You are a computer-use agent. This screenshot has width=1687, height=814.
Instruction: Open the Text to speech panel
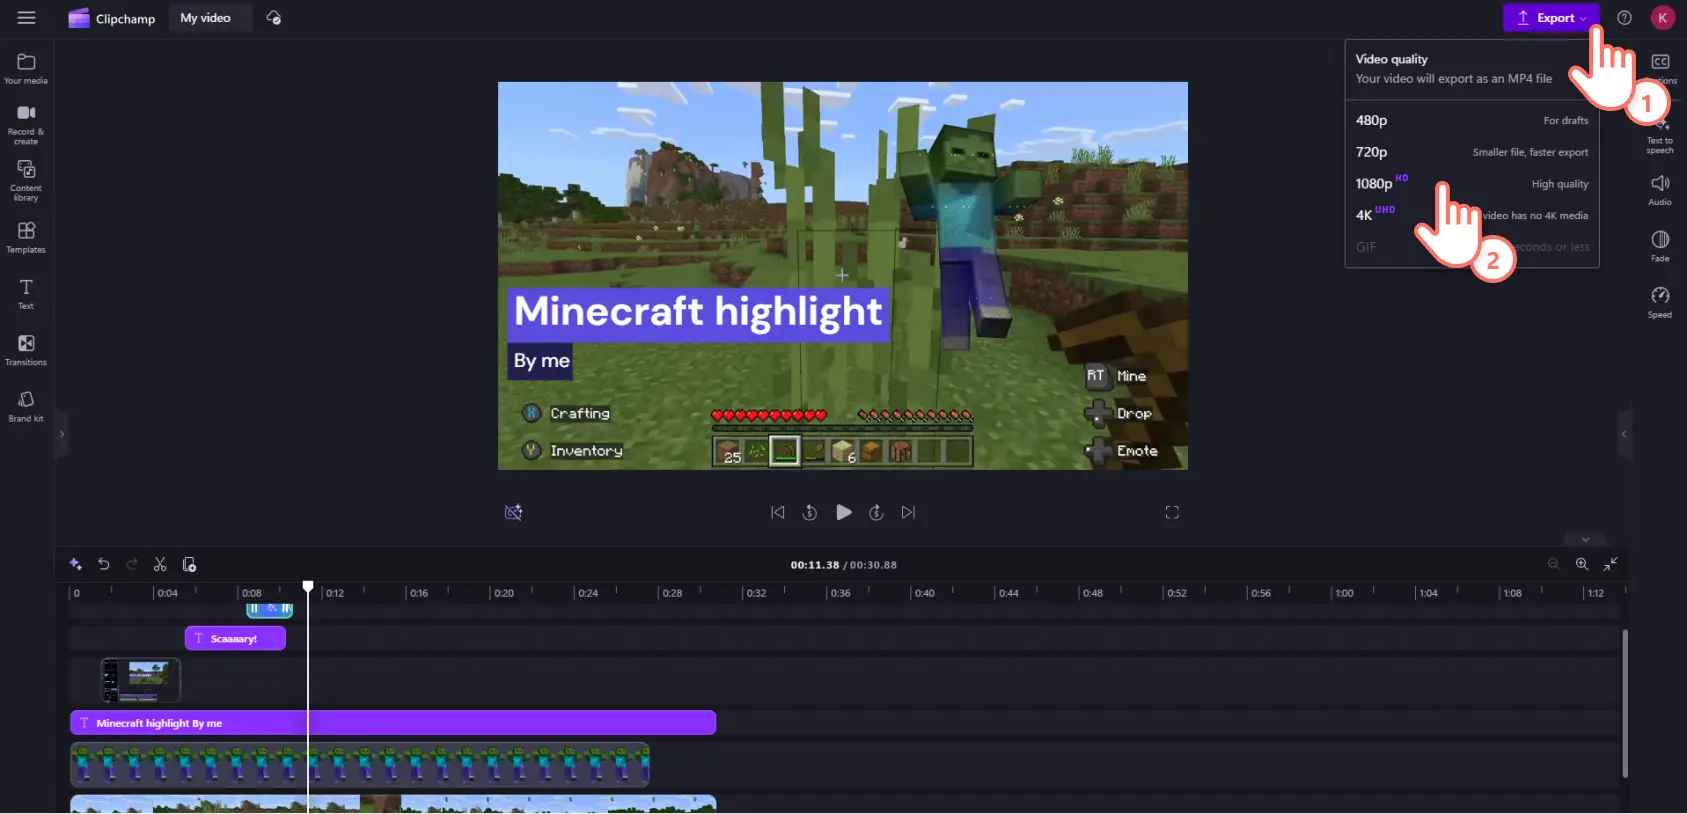point(1660,137)
